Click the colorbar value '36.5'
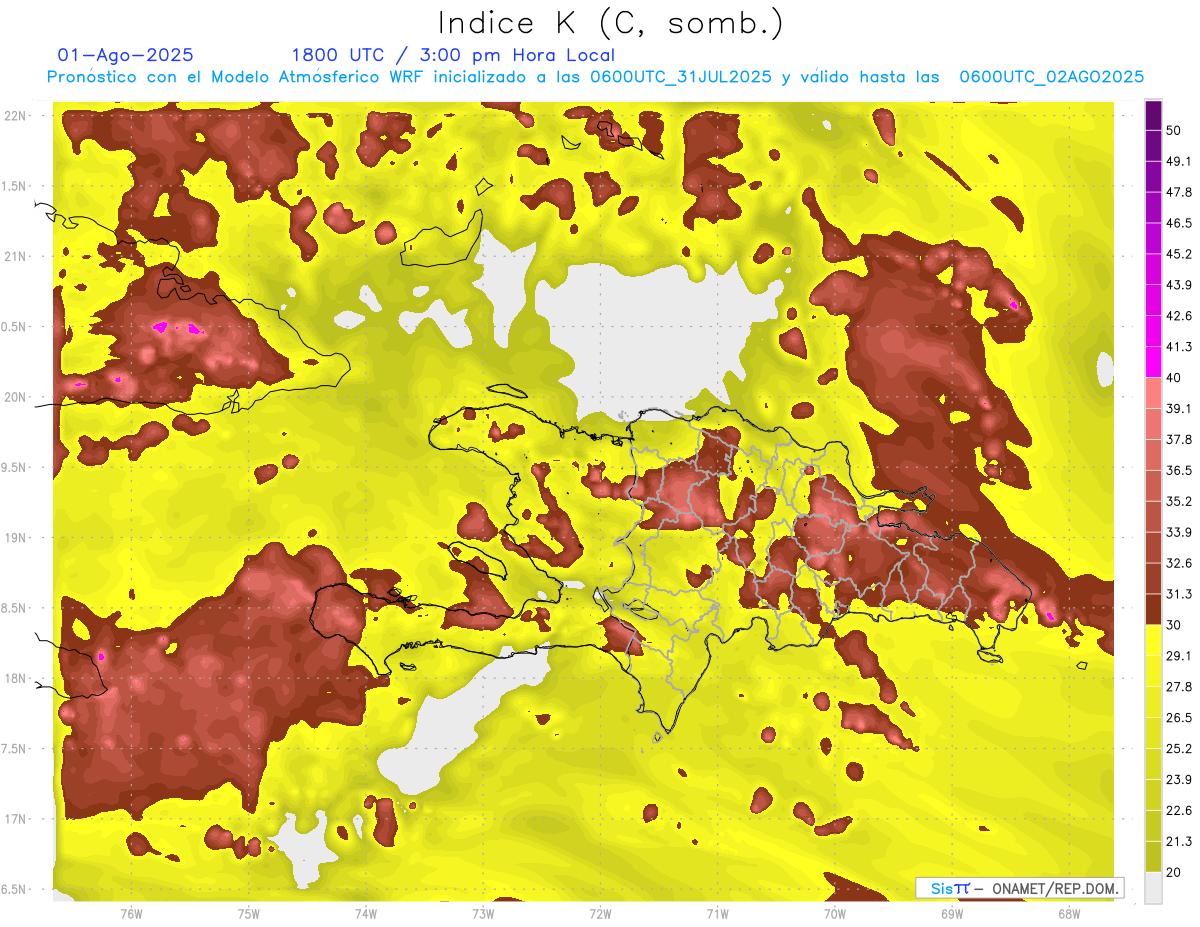This screenshot has width=1200, height=927. 1178,470
